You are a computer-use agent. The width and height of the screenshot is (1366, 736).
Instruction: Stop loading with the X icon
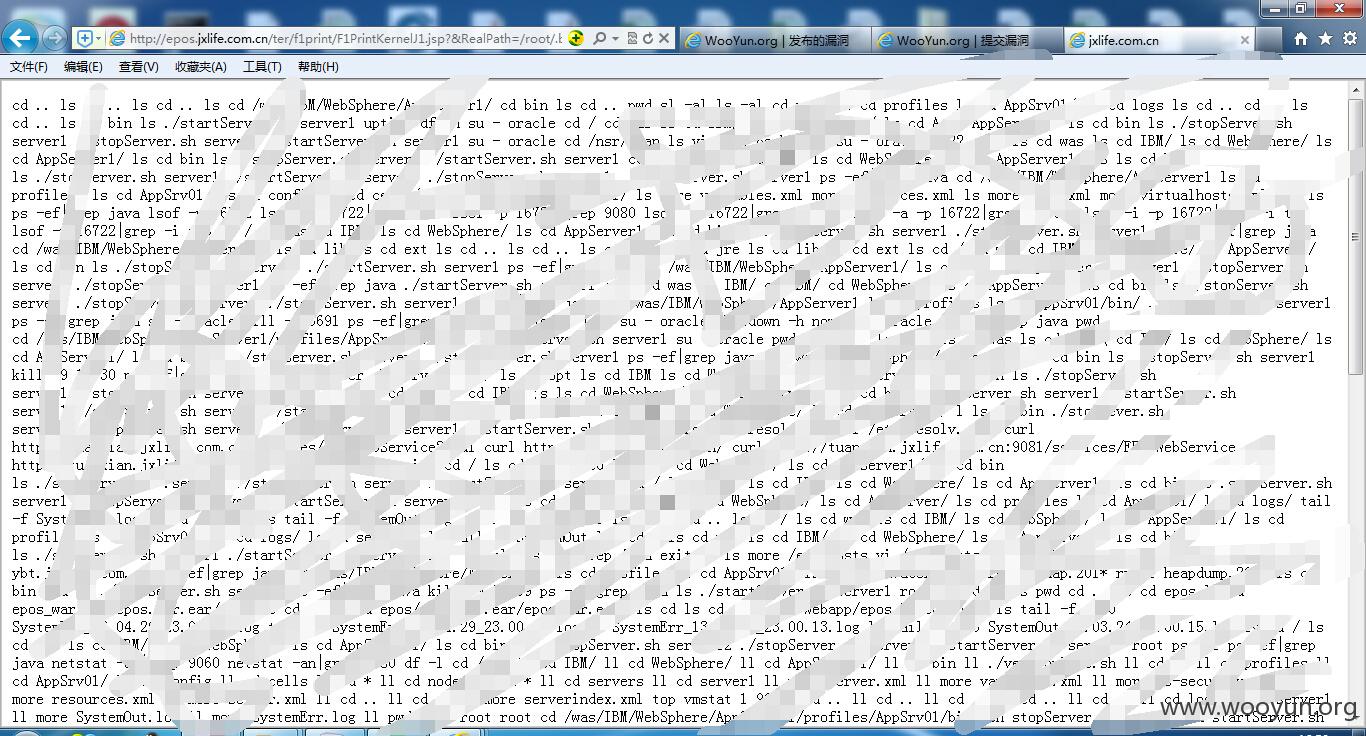664,38
